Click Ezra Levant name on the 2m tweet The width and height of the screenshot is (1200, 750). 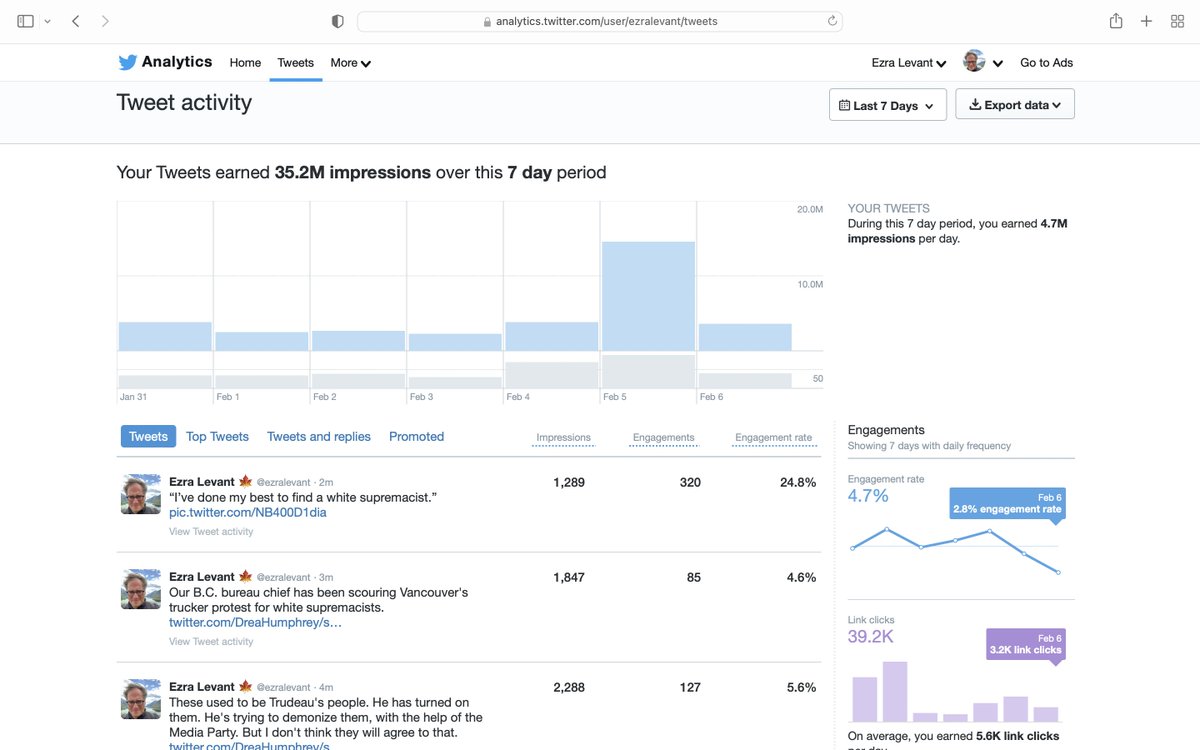click(x=202, y=481)
